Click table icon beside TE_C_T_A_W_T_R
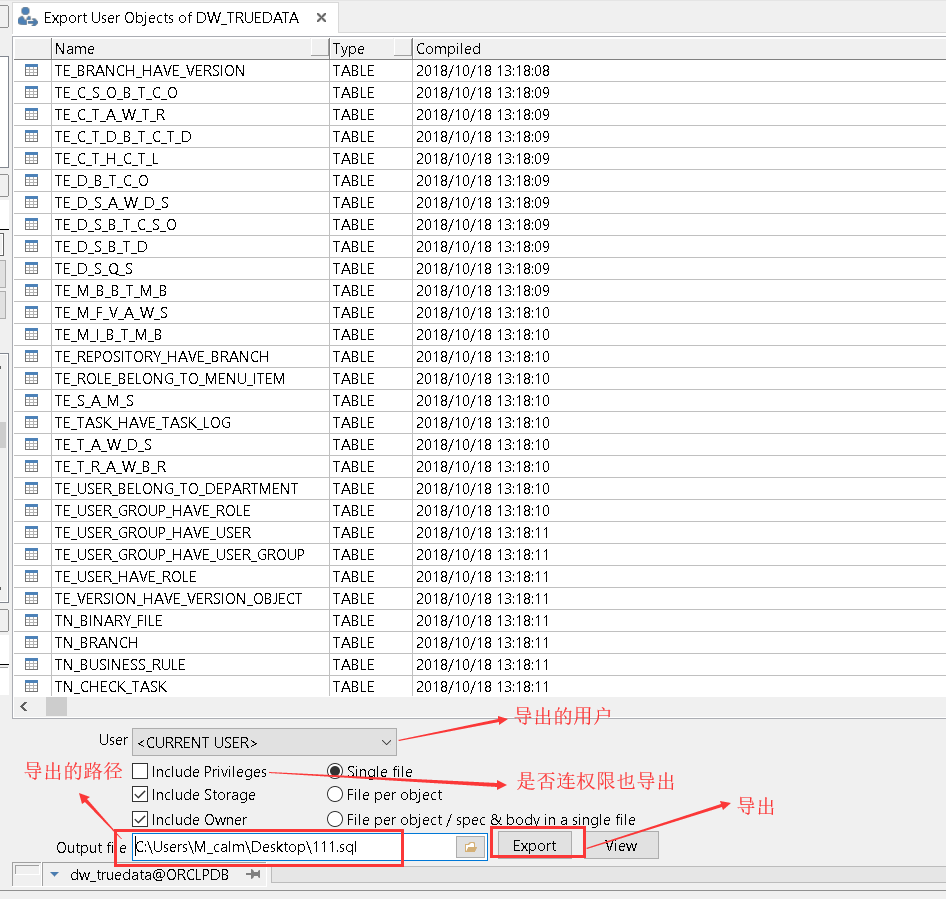 (31, 115)
